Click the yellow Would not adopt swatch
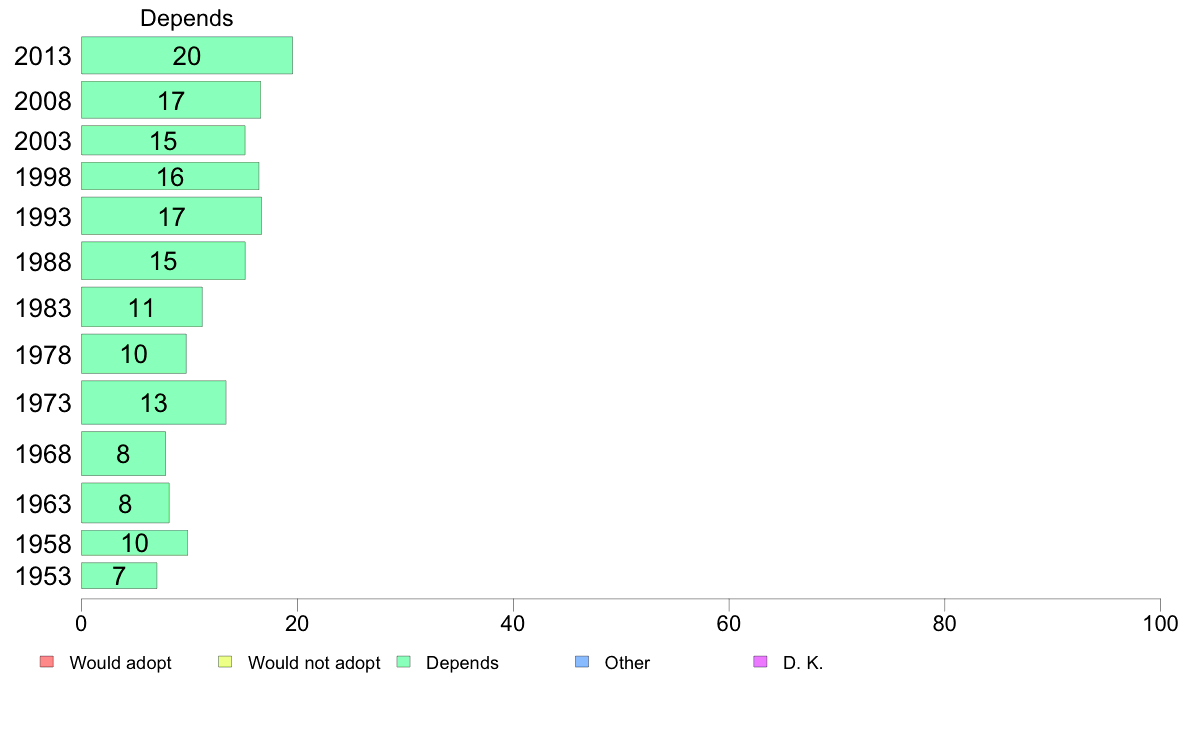1188x736 pixels. pos(225,662)
